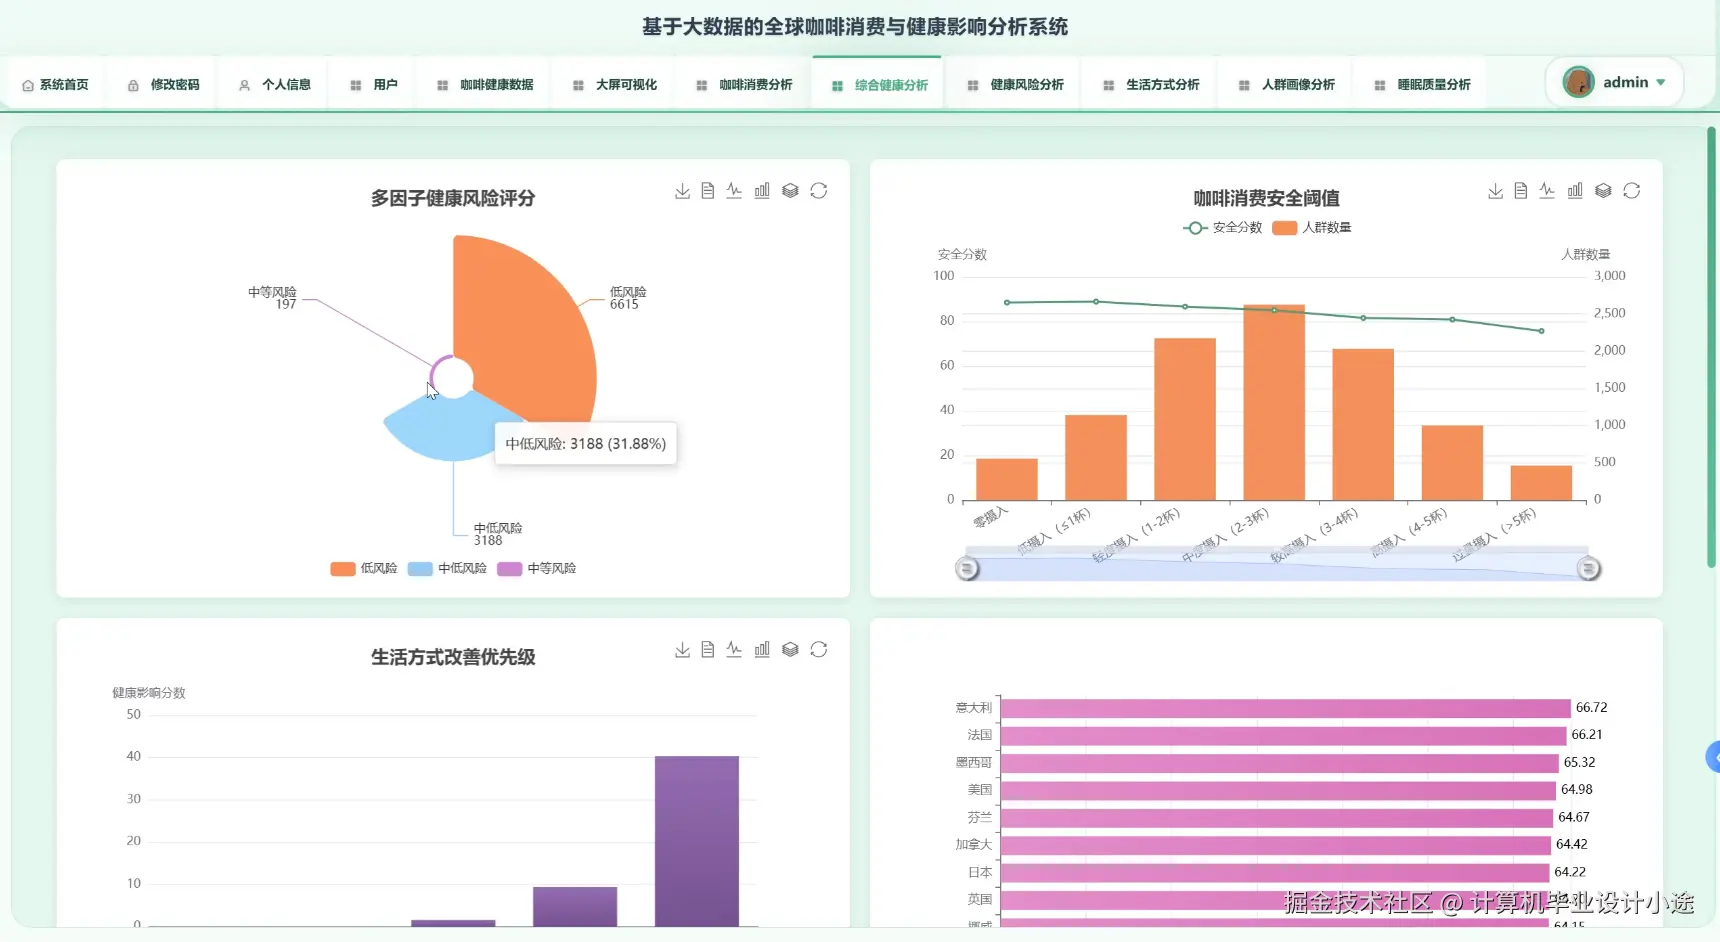Switch to 大屏可视化 tab
Viewport: 1720px width, 942px height.
point(615,85)
